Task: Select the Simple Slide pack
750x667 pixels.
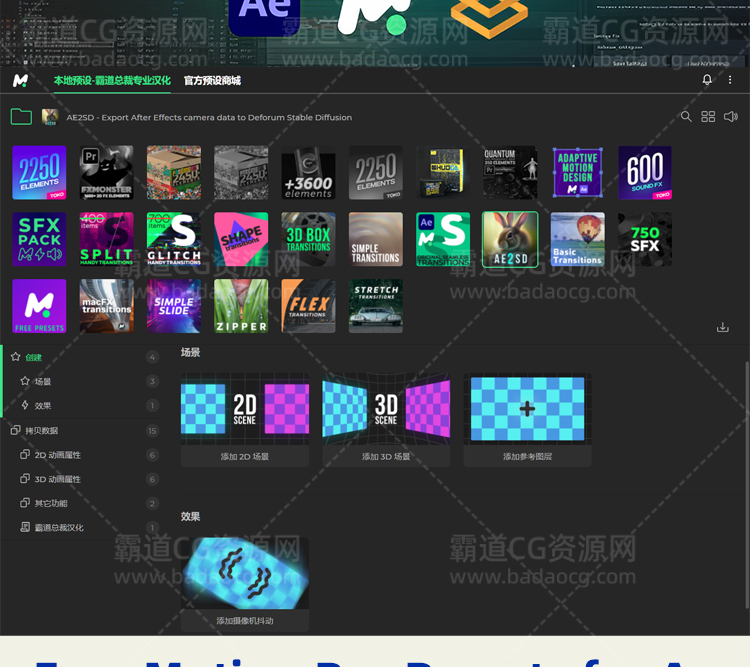Action: click(x=174, y=306)
